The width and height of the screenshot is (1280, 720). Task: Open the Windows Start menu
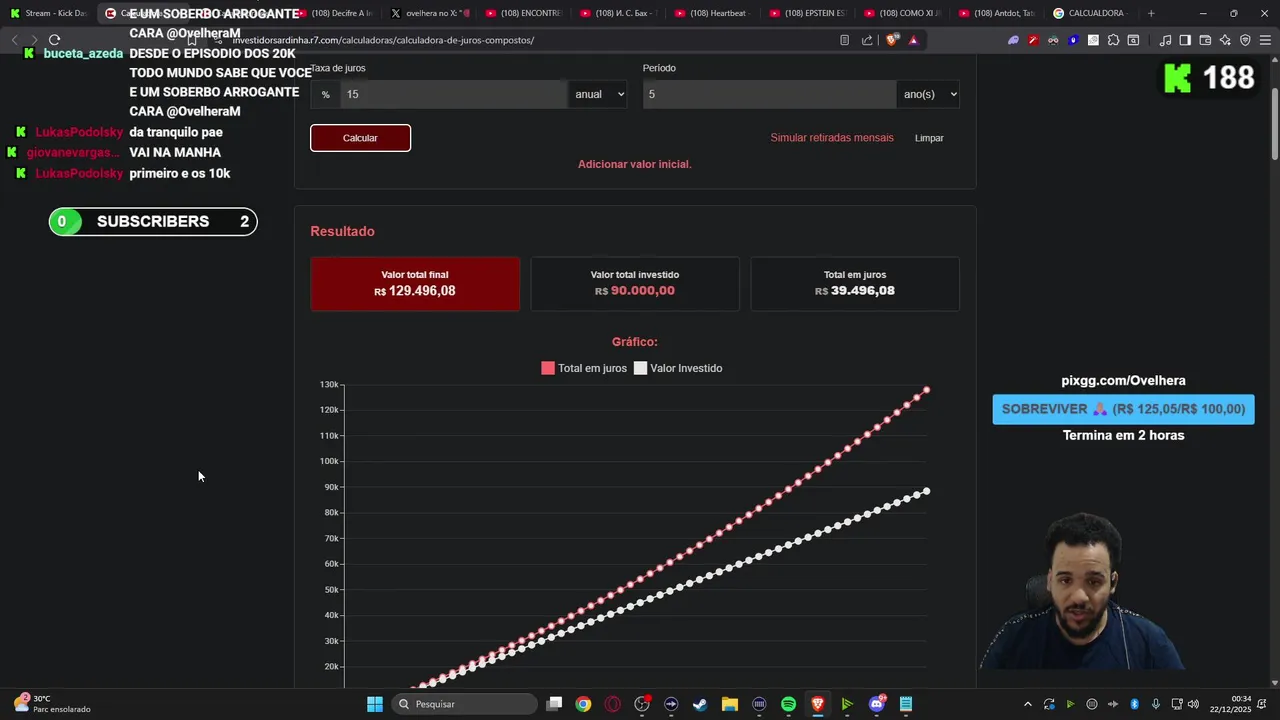[375, 704]
